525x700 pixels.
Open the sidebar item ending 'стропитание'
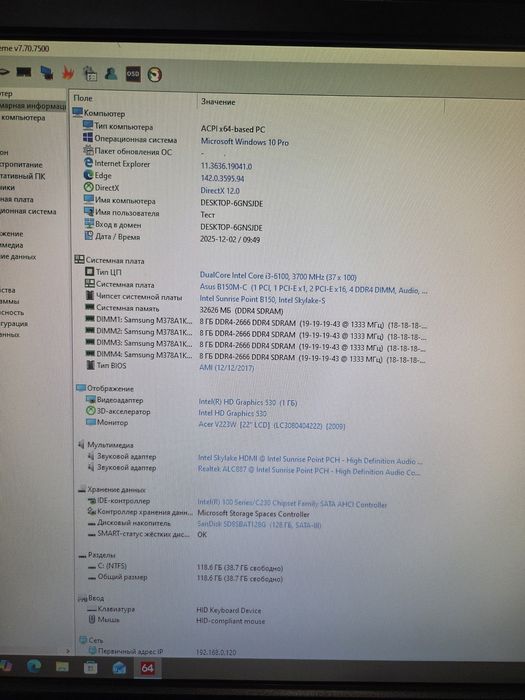pyautogui.click(x=21, y=165)
